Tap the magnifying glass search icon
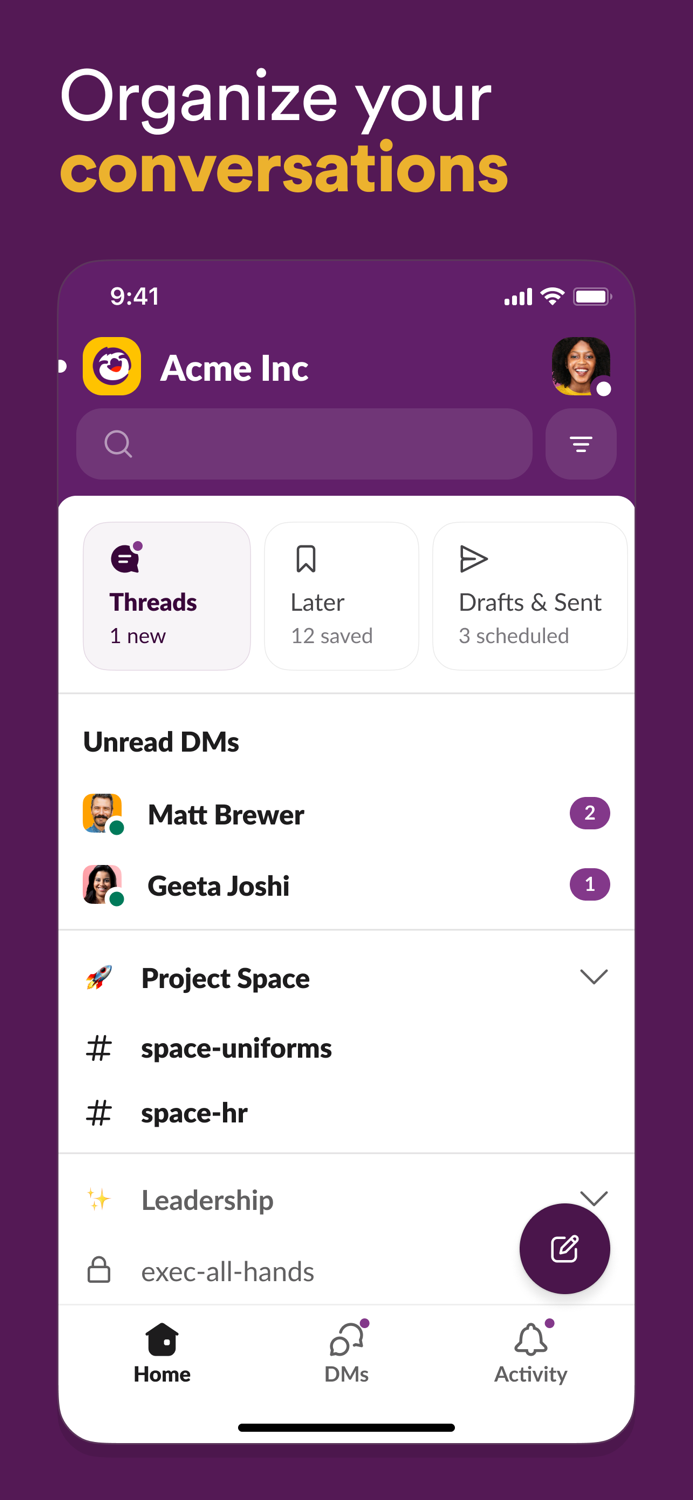 click(x=118, y=443)
